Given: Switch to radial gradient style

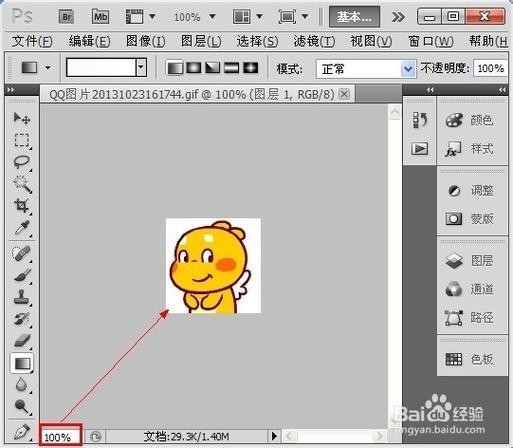Looking at the screenshot, I should click(x=193, y=68).
